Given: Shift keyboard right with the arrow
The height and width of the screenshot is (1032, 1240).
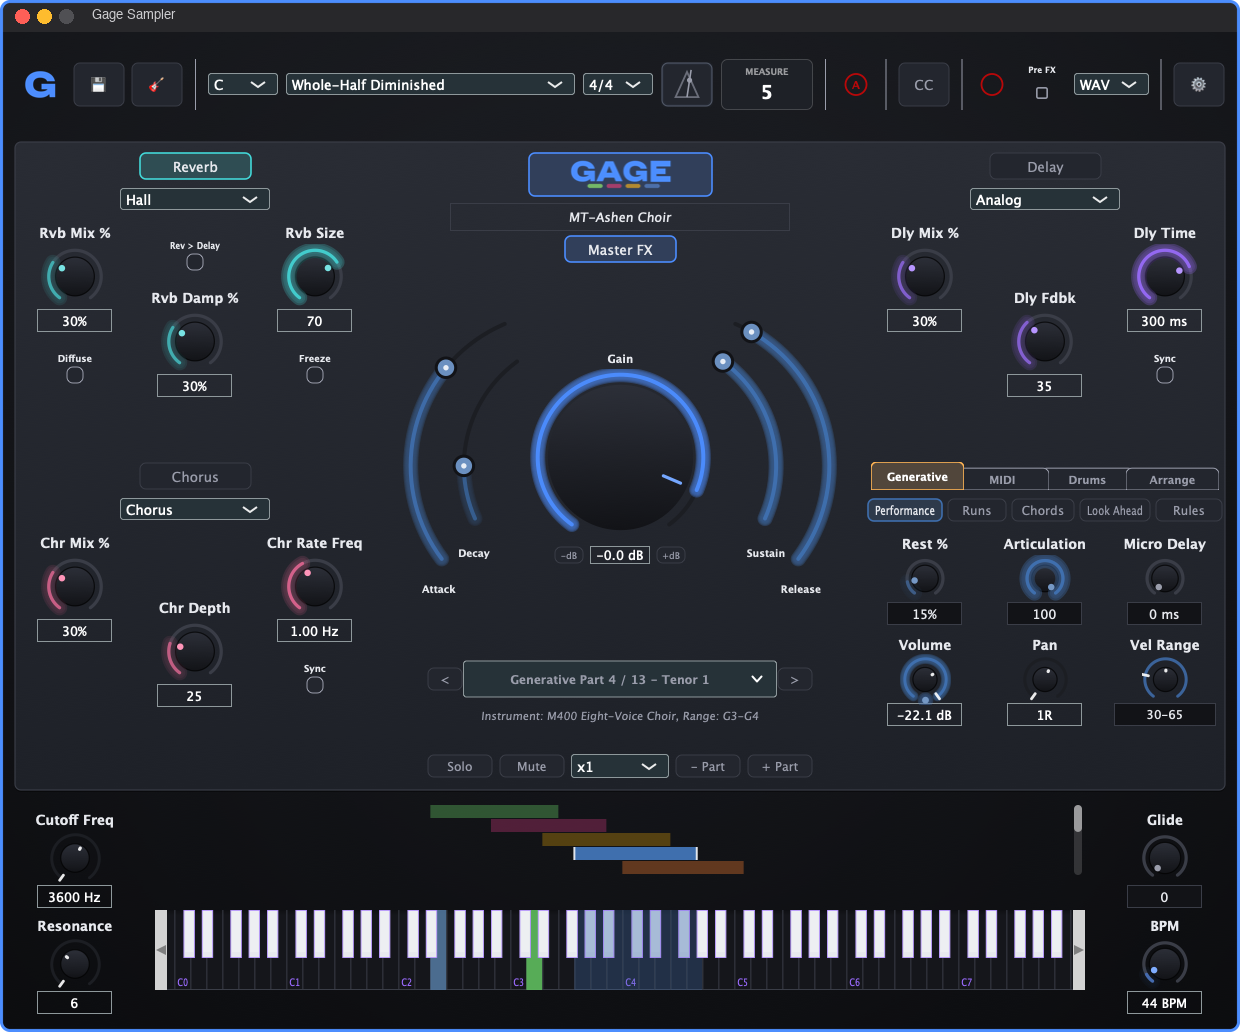Looking at the screenshot, I should [x=1079, y=950].
